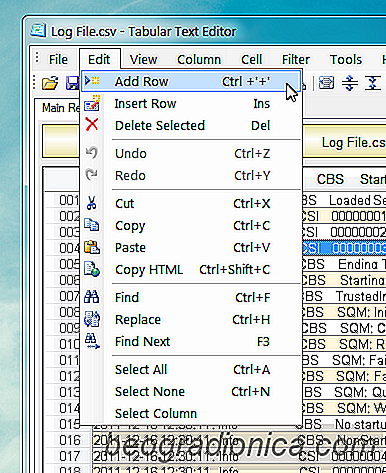Click the CBS column header
This screenshot has width=386, height=473.
coord(330,179)
